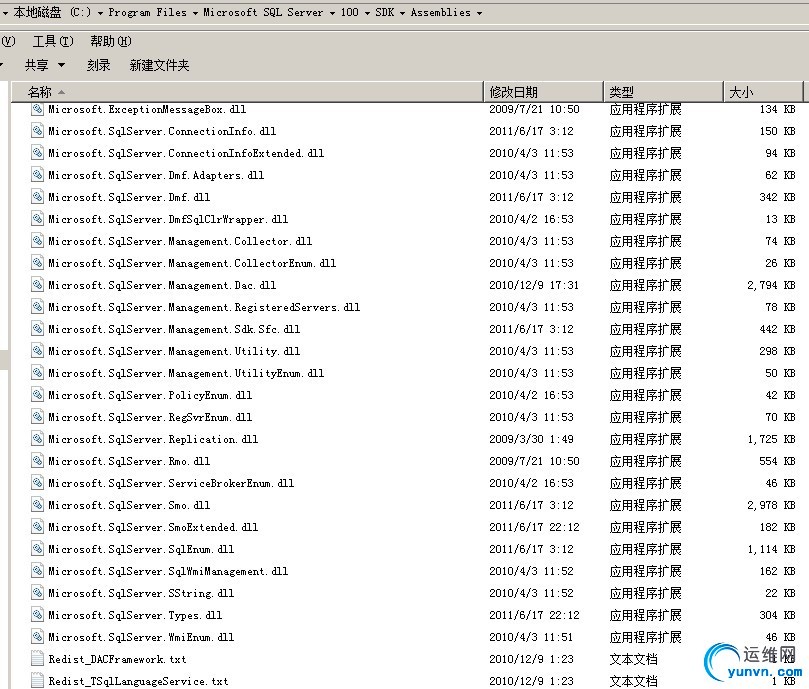Click the icon of Microsoft.SqlServer.SString.dll
Viewport: 809px width, 689px height.
(37, 593)
